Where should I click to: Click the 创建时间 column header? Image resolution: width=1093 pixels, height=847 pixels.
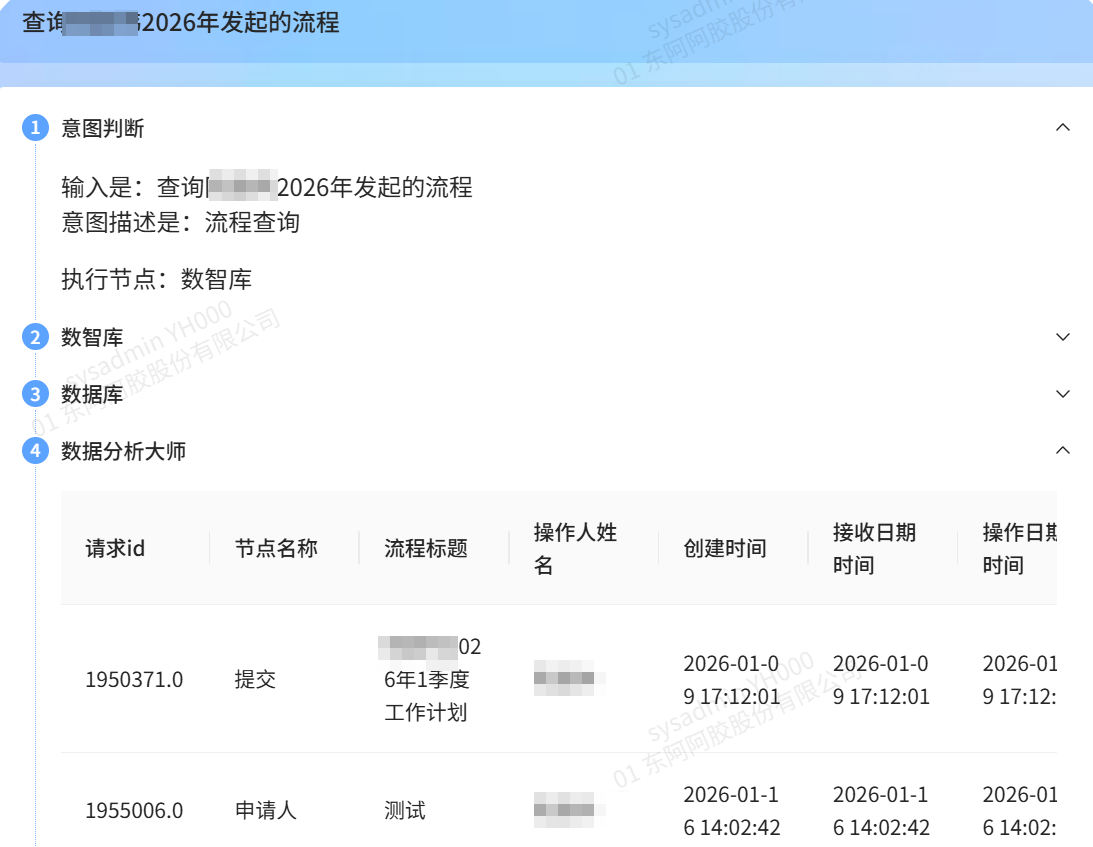[725, 549]
